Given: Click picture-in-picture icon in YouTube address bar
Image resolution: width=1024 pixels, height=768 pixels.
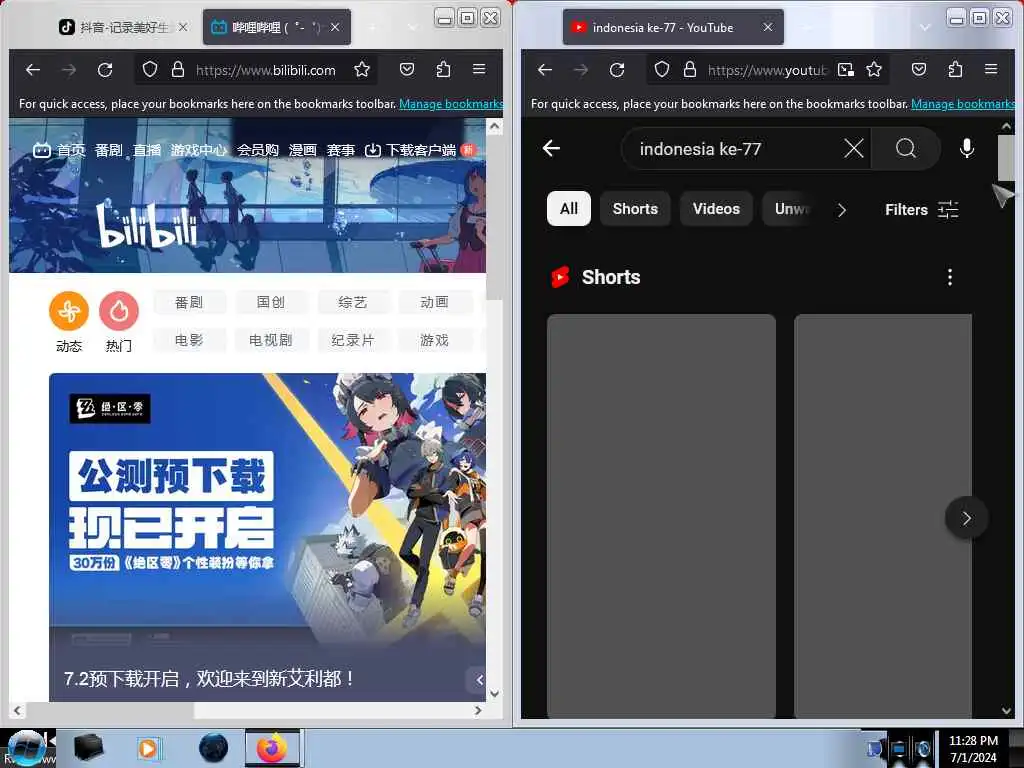Looking at the screenshot, I should tap(846, 69).
